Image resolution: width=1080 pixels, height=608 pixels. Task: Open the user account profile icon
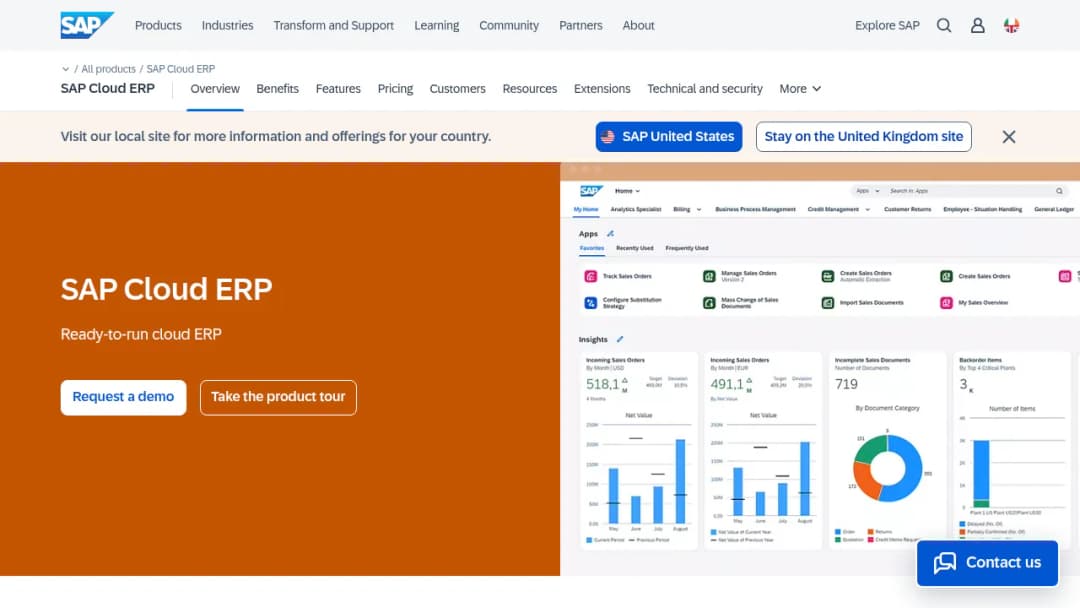977,25
